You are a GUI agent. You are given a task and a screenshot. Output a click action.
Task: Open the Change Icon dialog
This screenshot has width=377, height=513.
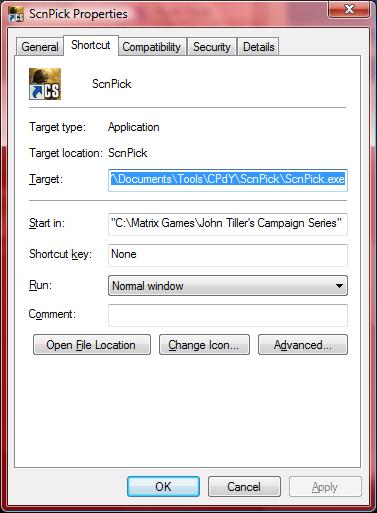[x=204, y=345]
